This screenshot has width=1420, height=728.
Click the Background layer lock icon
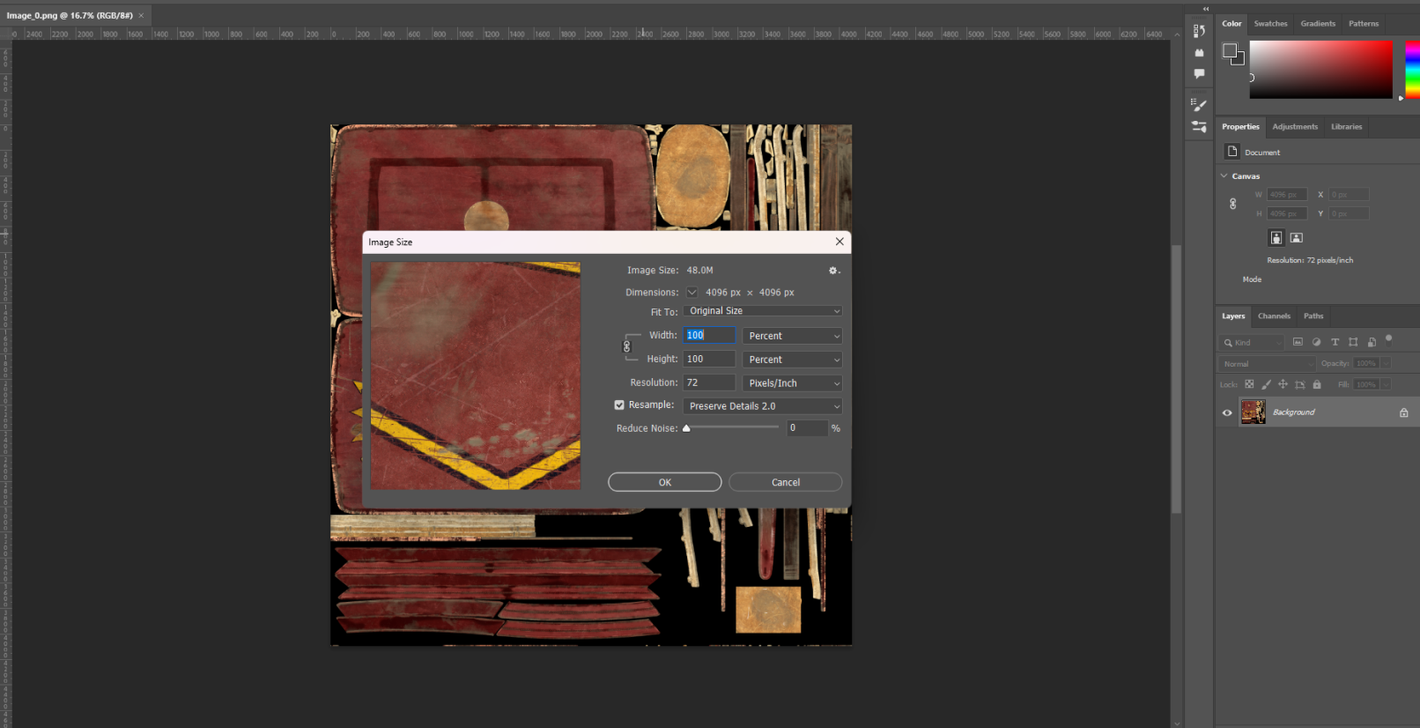point(1404,412)
